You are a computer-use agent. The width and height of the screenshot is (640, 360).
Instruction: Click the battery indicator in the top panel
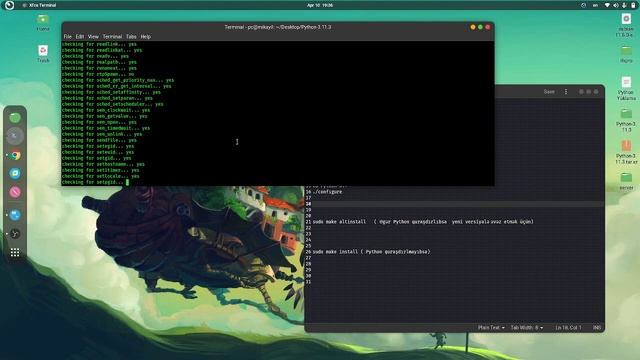pos(633,5)
